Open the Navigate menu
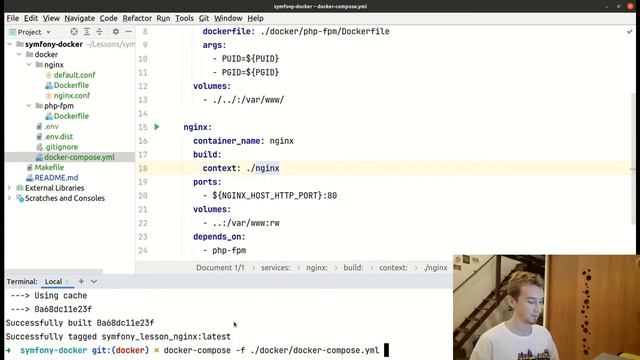Viewport: 640px width, 360px height. tap(80, 18)
